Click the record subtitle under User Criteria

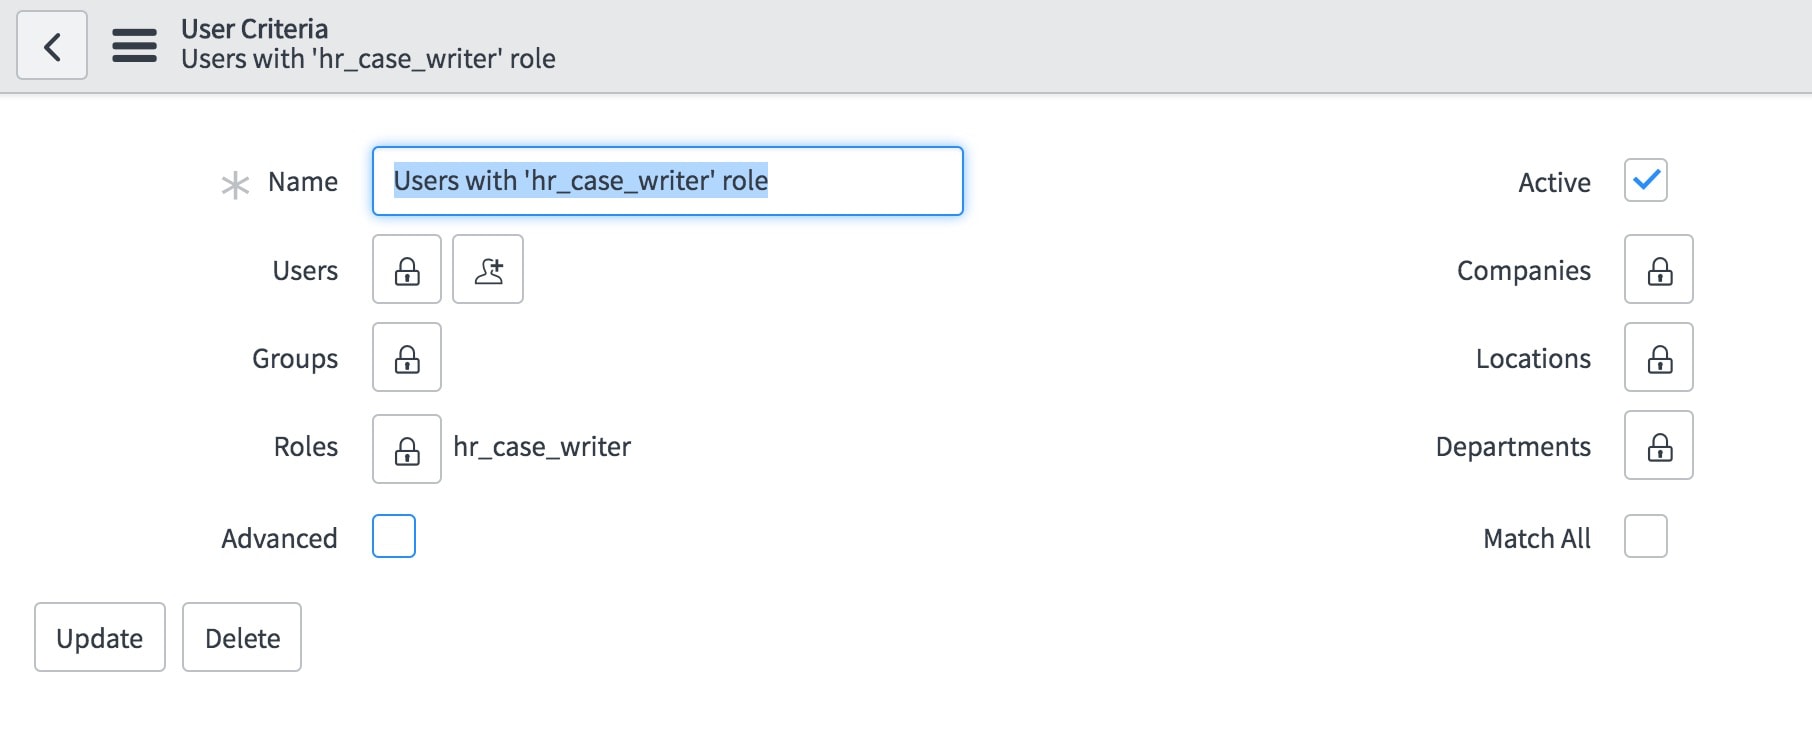pos(367,59)
